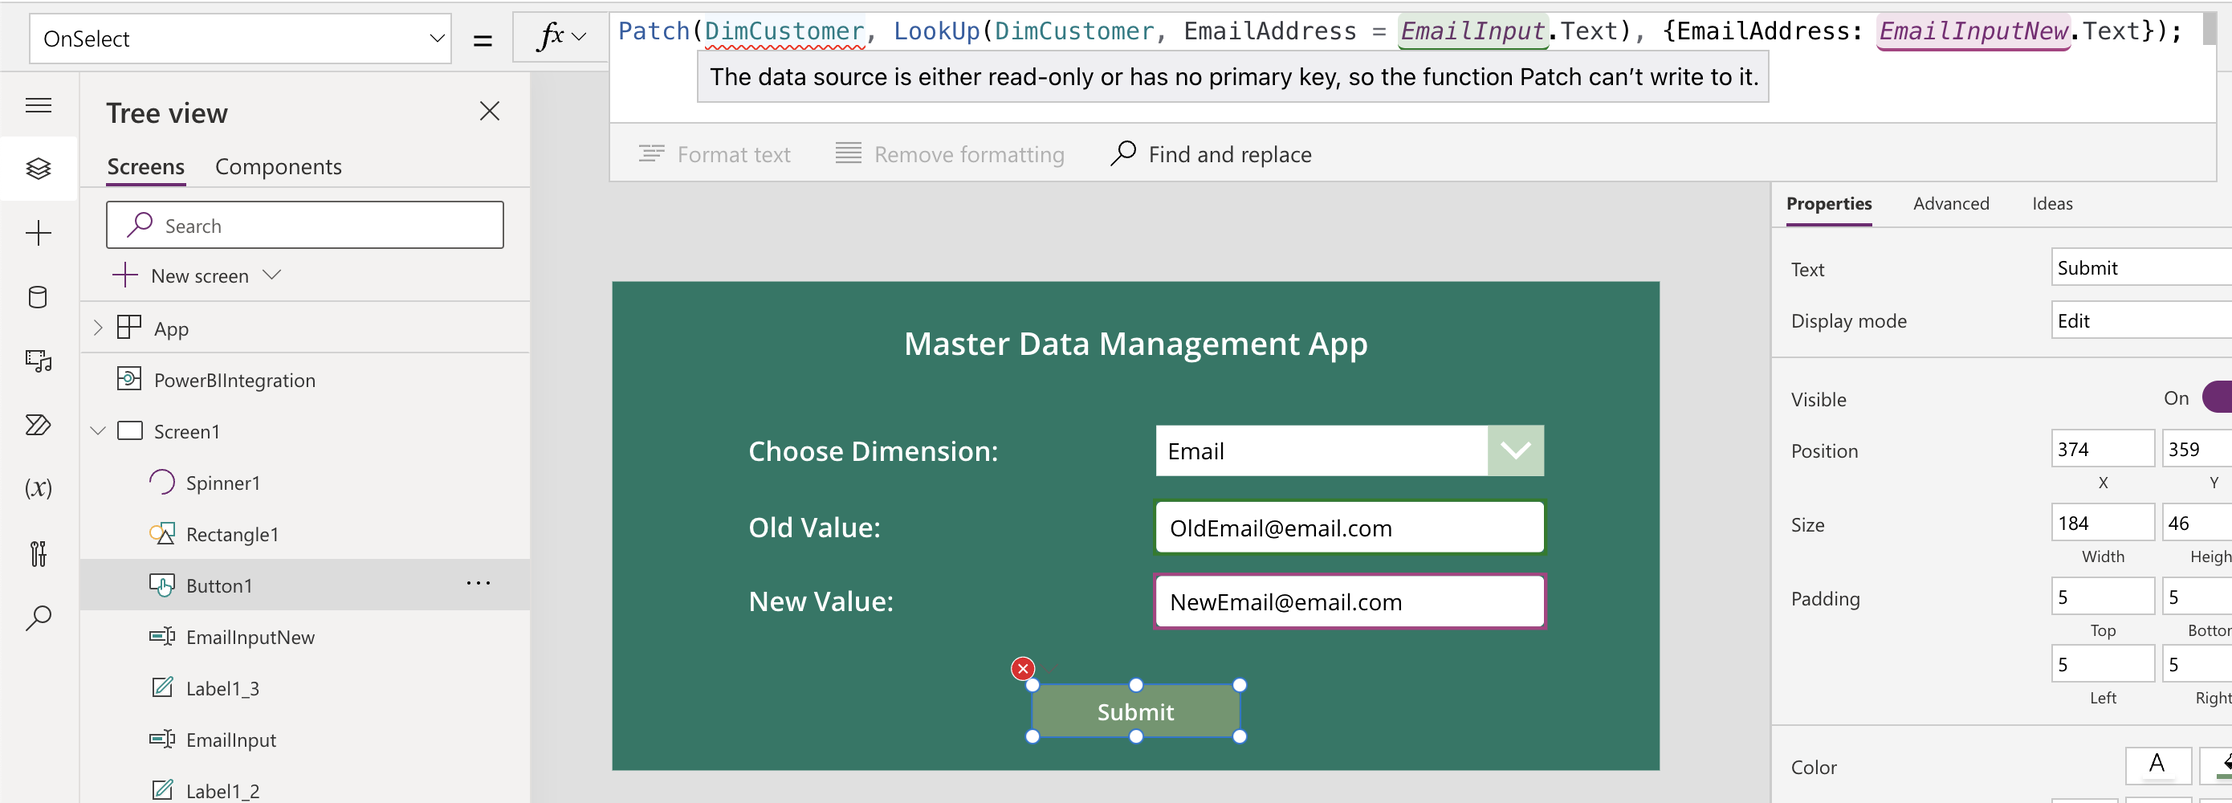Open the Choose Dimension Email dropdown
The width and height of the screenshot is (2232, 803).
pyautogui.click(x=1515, y=451)
